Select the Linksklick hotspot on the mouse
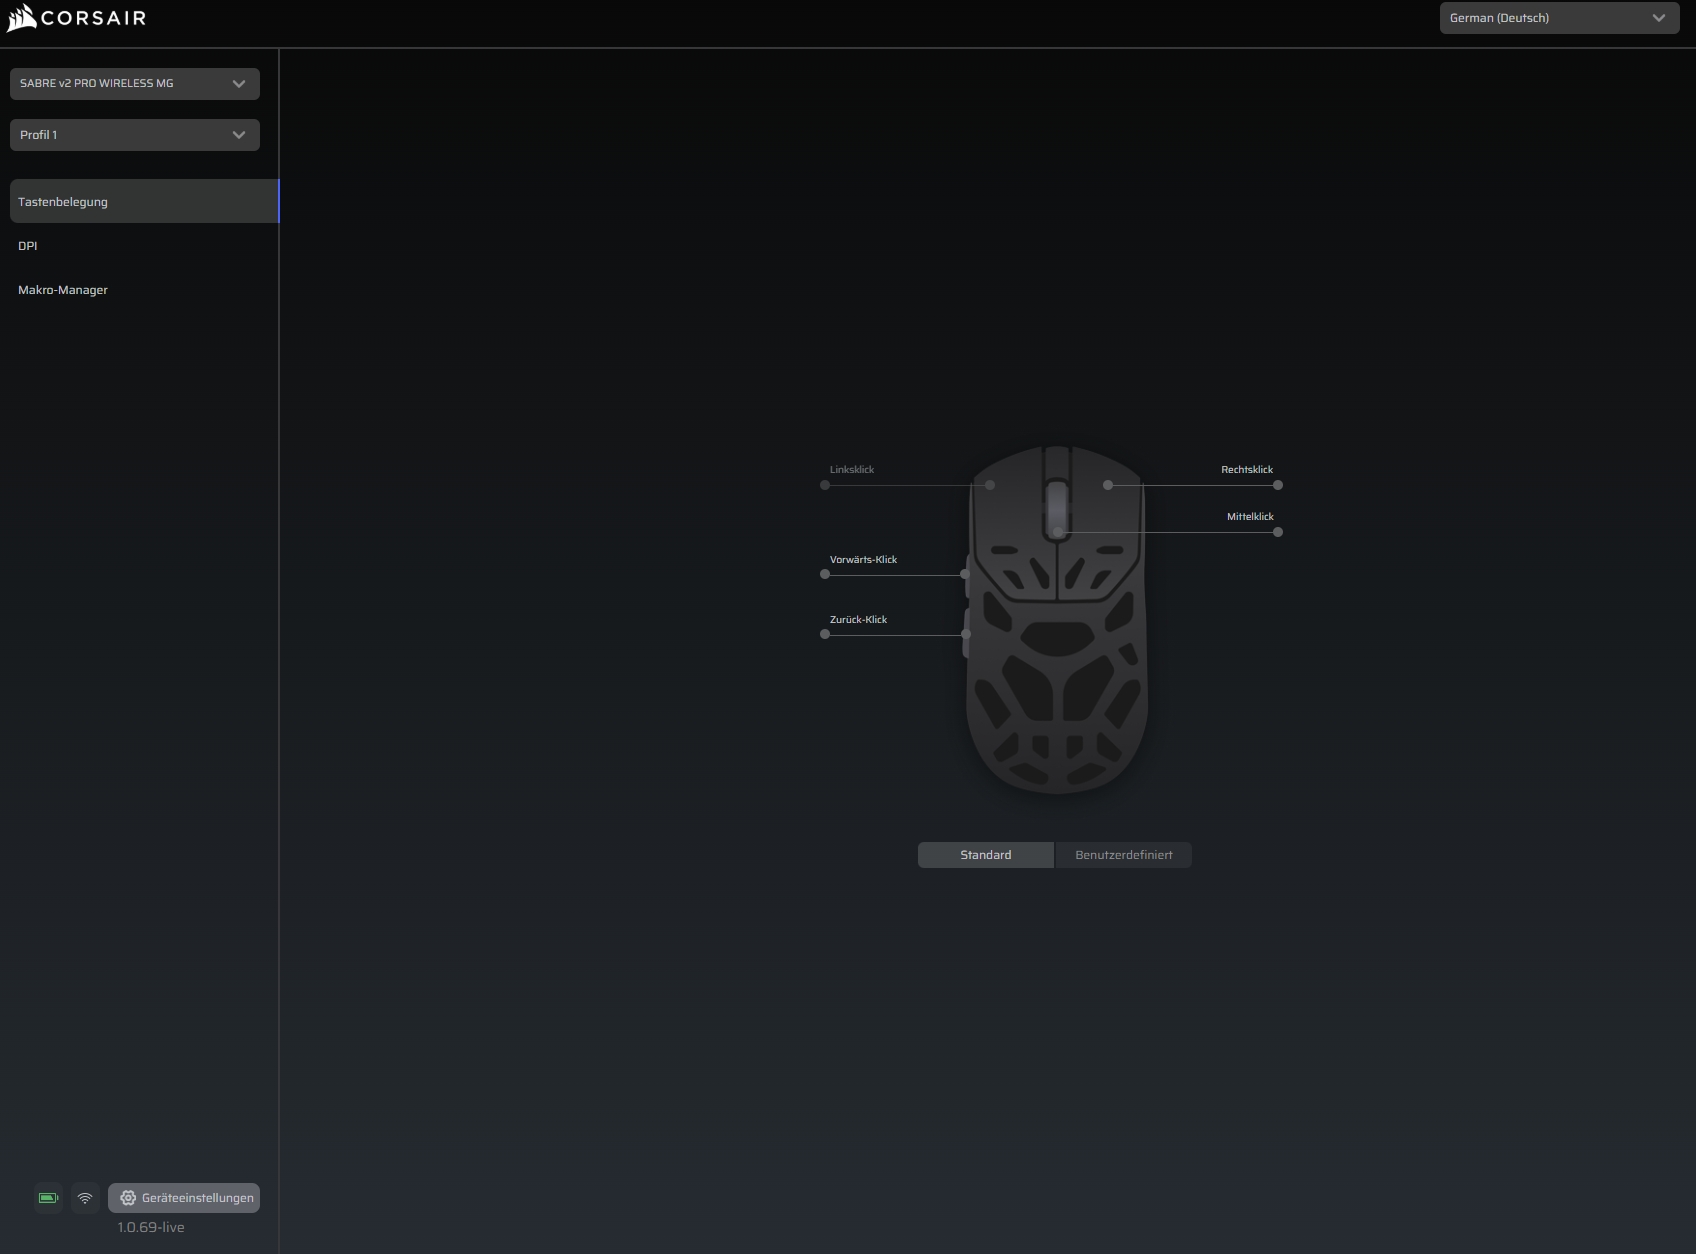The image size is (1696, 1254). 990,485
